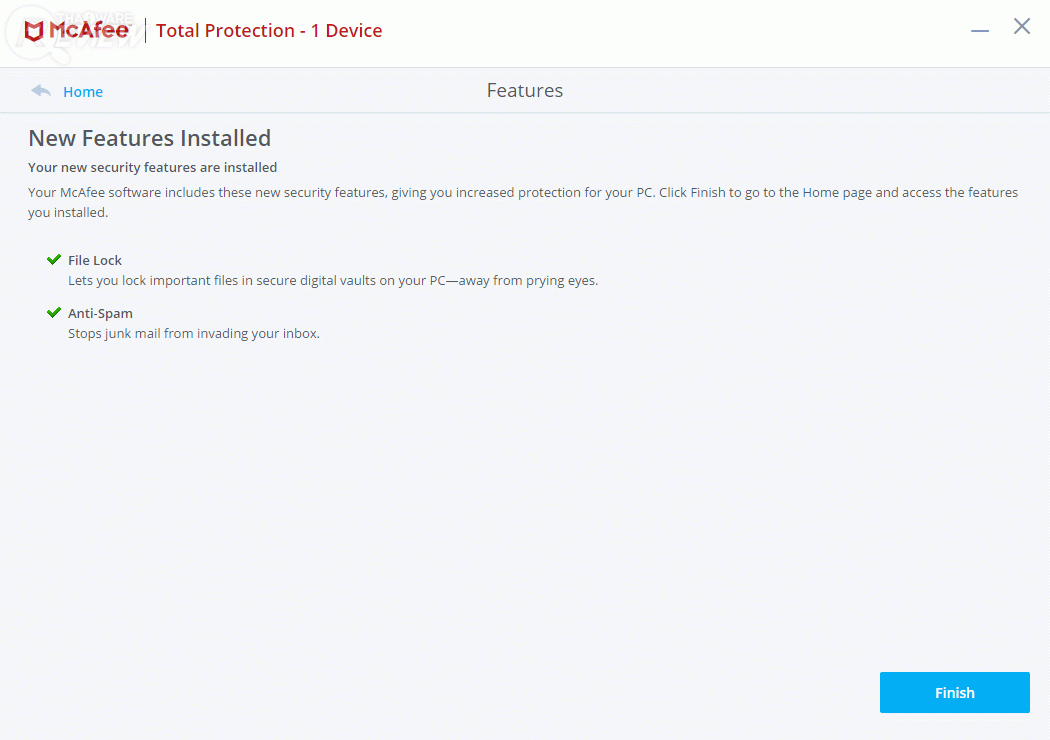Click the Anti-Spam junk mail description
The height and width of the screenshot is (740, 1050).
[194, 334]
